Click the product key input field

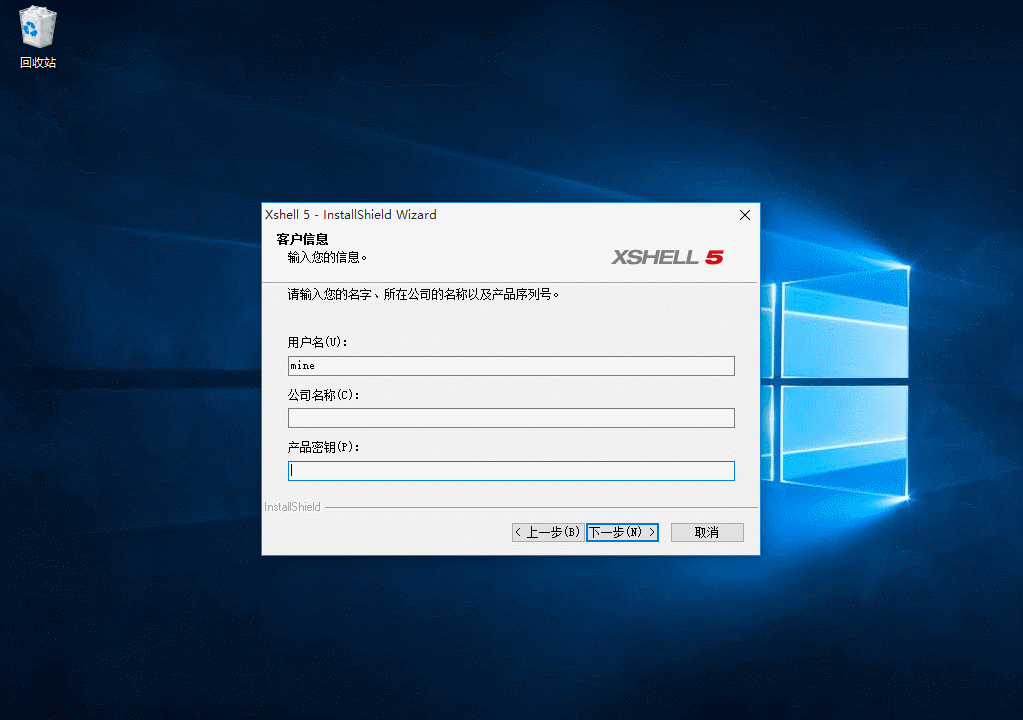click(x=511, y=471)
